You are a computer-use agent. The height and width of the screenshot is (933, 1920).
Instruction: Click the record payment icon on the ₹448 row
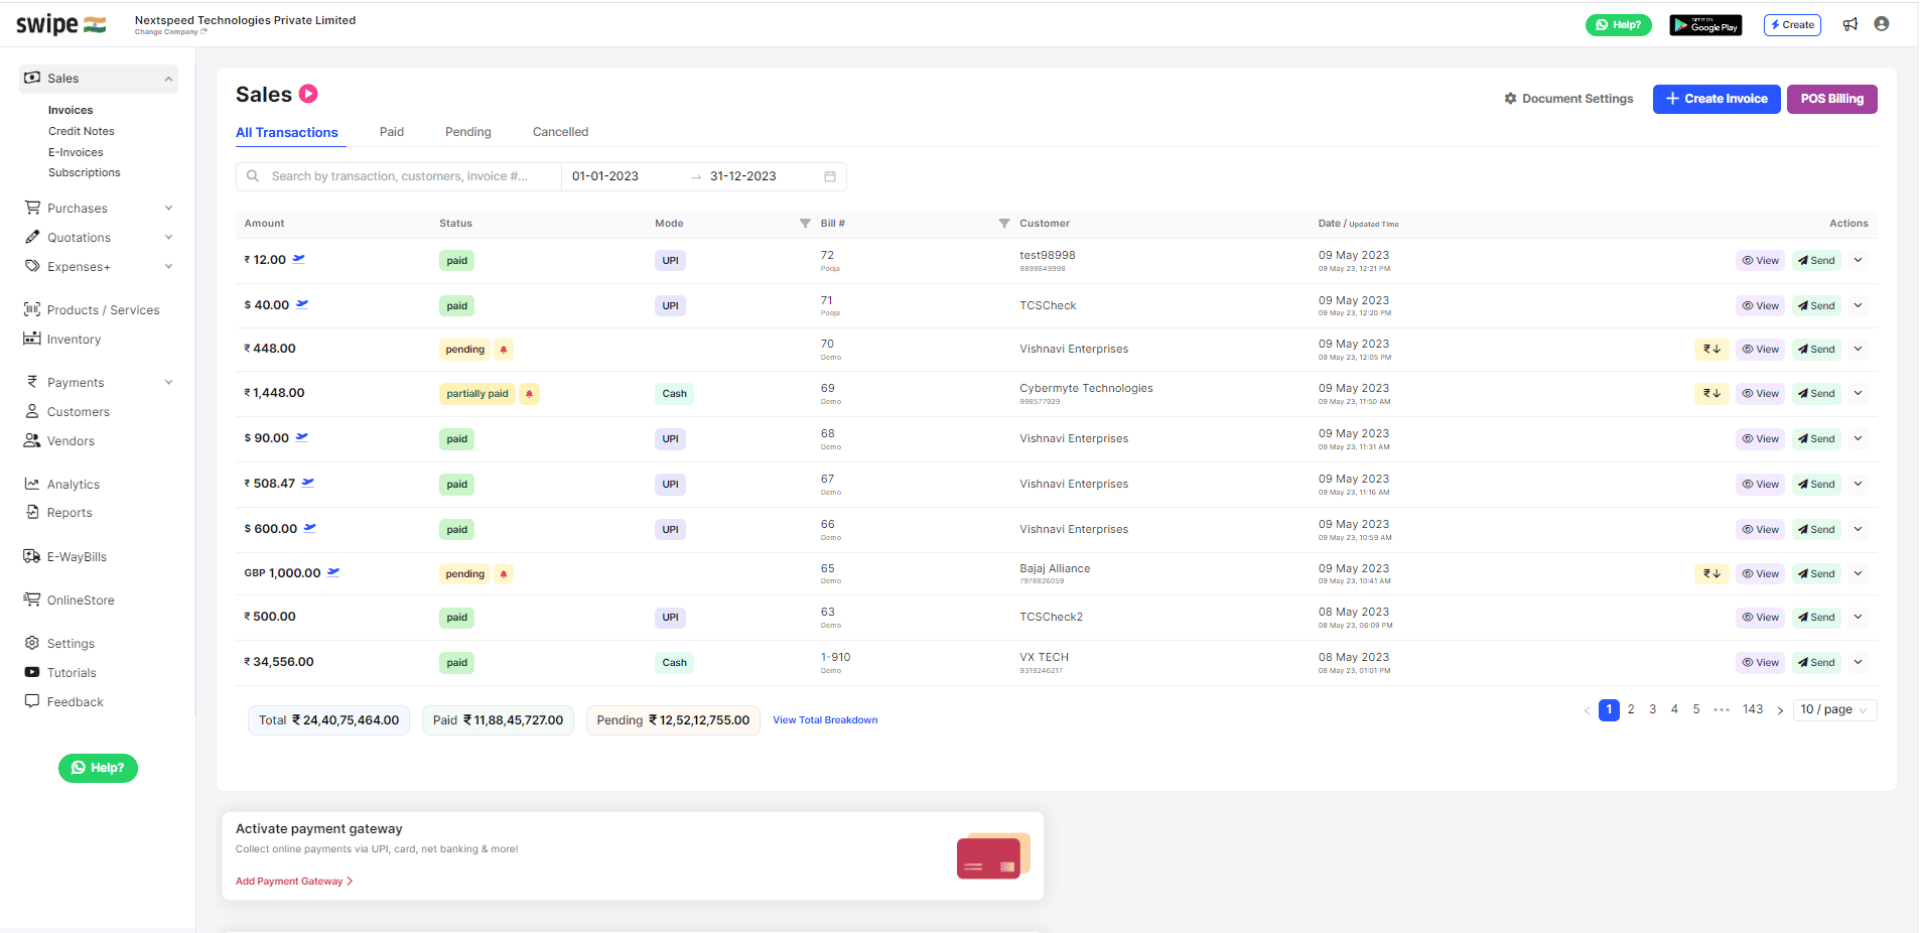1711,349
